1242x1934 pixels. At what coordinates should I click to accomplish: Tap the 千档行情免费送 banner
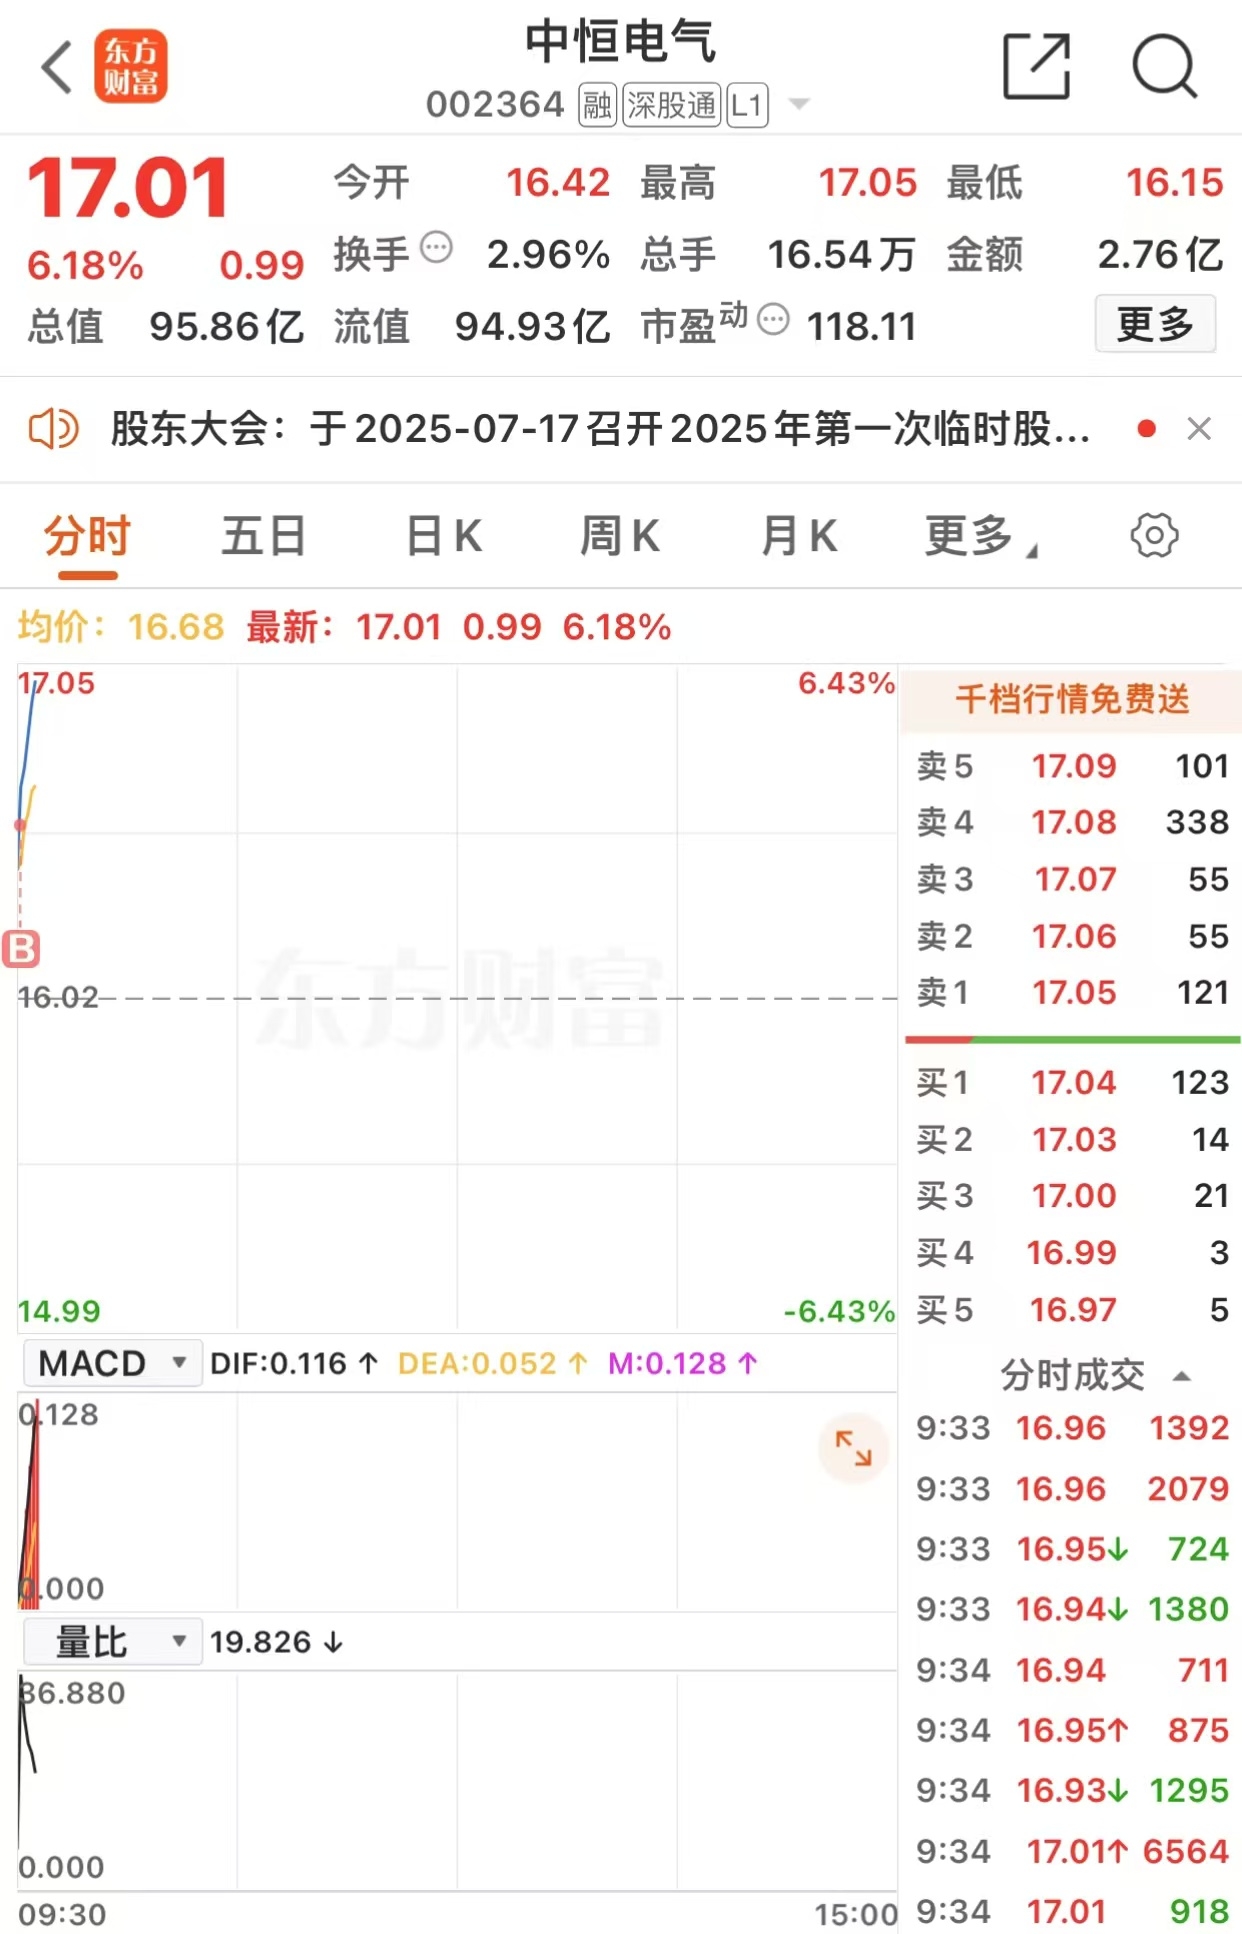1071,699
